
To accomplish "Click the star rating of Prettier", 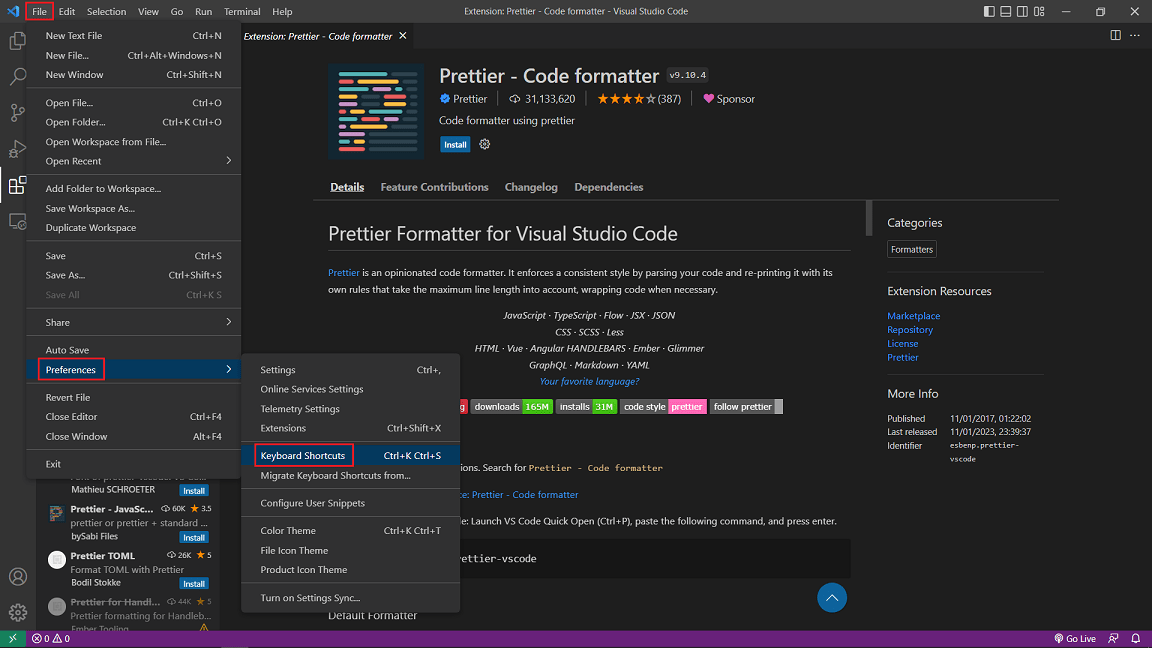I will click(x=638, y=98).
